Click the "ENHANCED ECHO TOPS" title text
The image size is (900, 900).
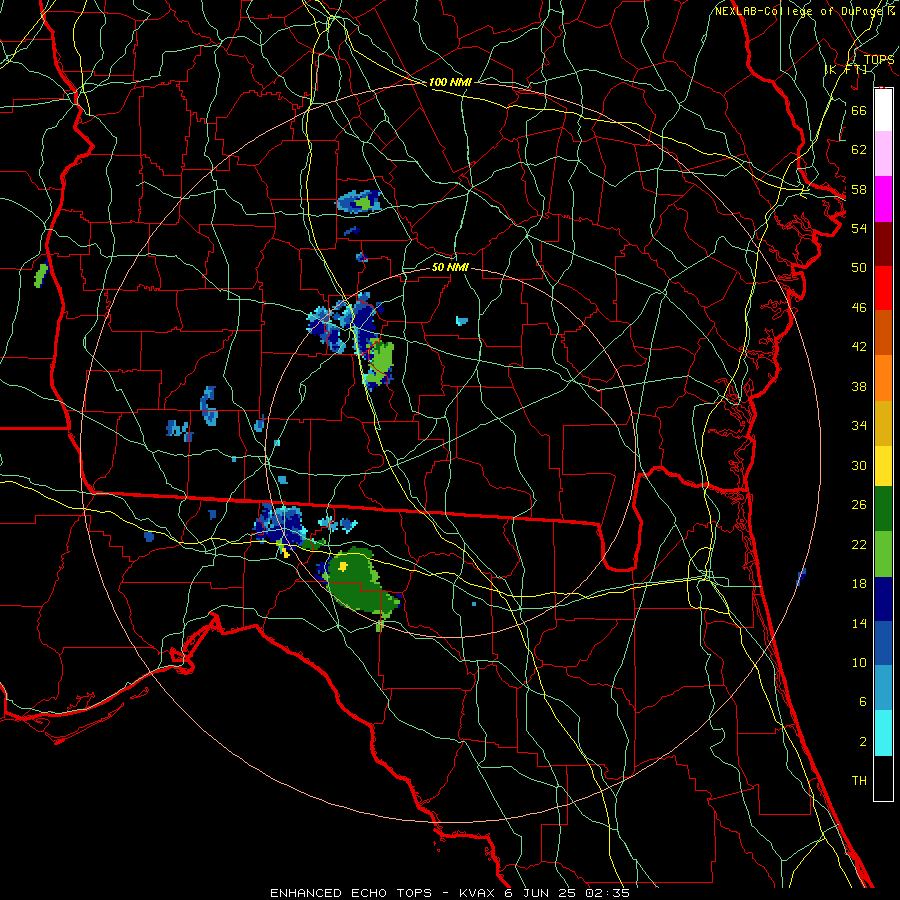click(351, 893)
